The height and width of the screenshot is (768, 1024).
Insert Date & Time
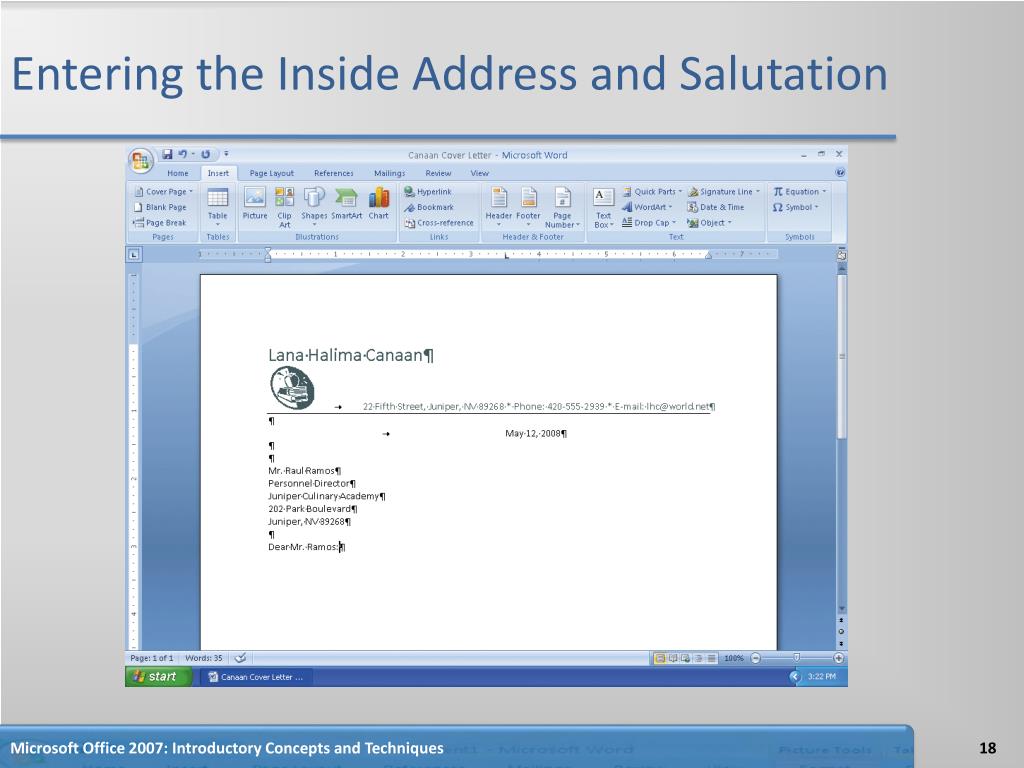tap(716, 207)
